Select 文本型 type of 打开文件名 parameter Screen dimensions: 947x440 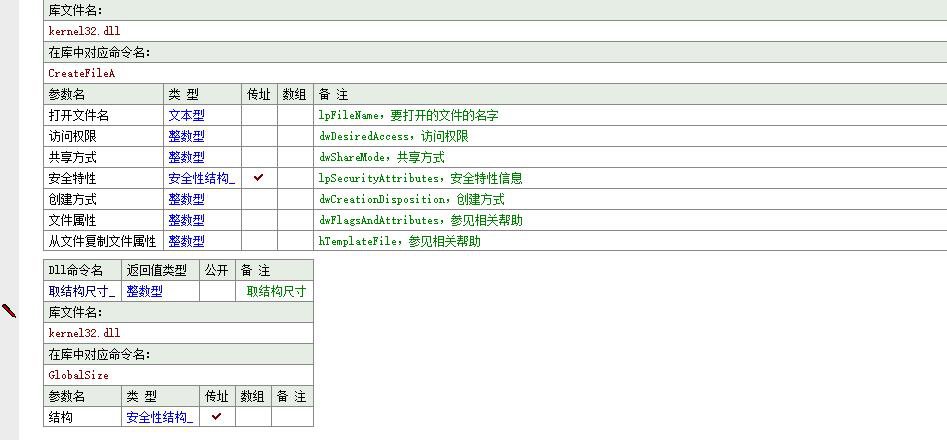pos(186,115)
